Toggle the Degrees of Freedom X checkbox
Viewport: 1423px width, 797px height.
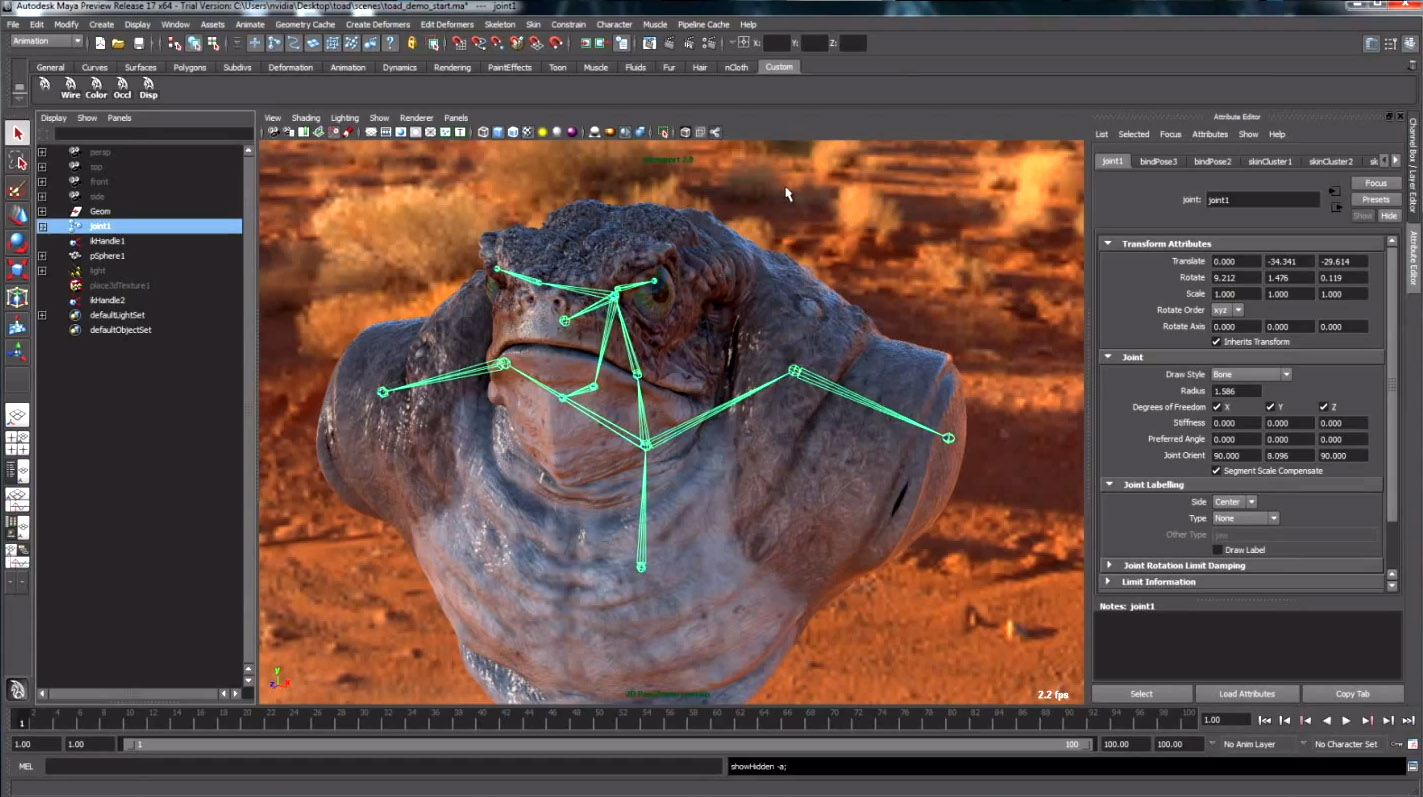(x=1217, y=407)
